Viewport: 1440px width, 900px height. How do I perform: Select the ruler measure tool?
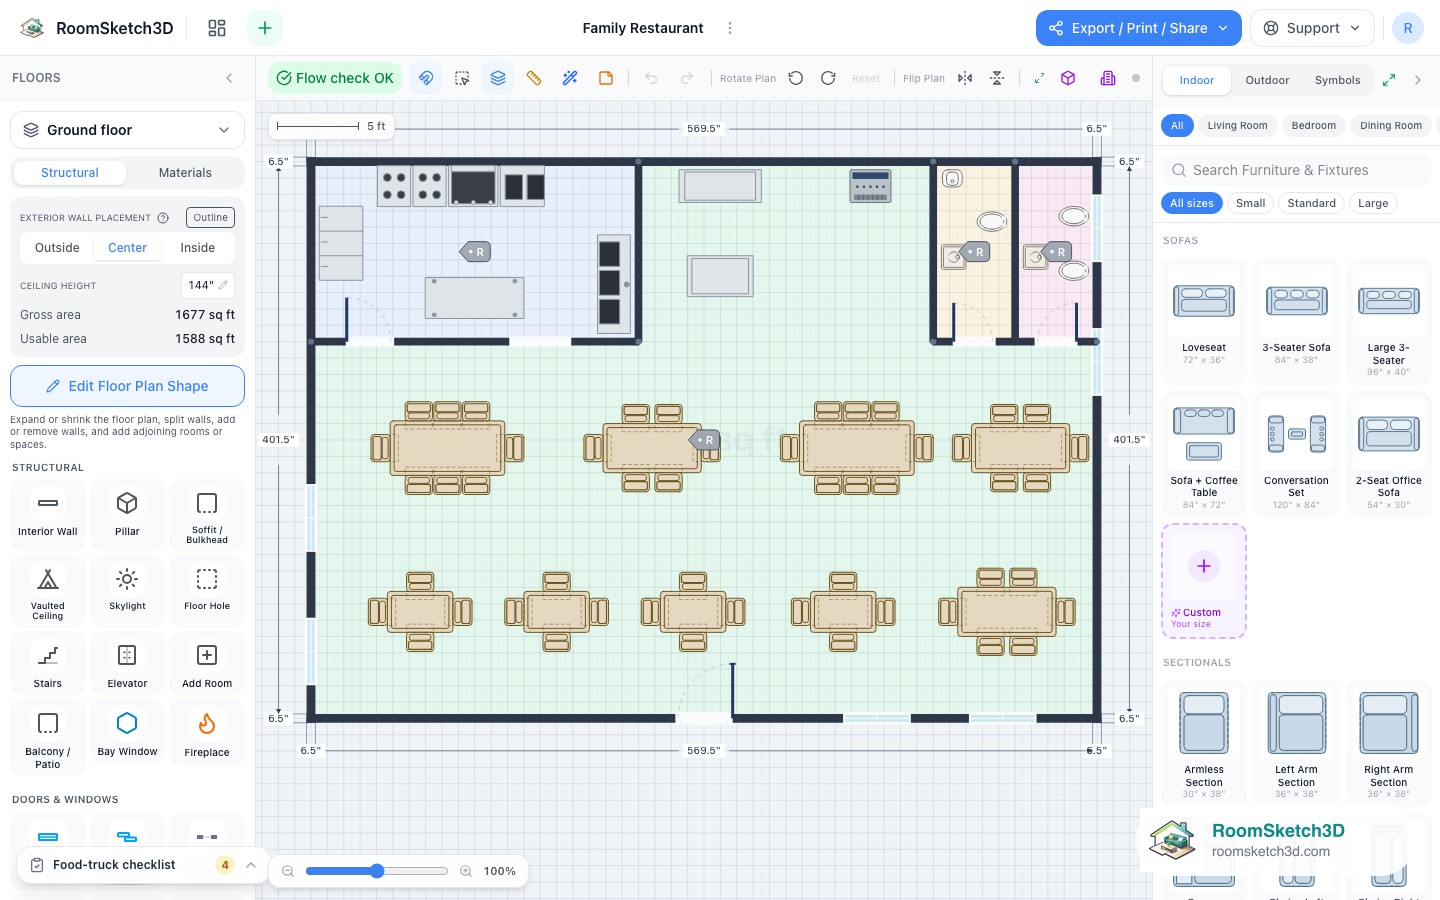coord(534,78)
